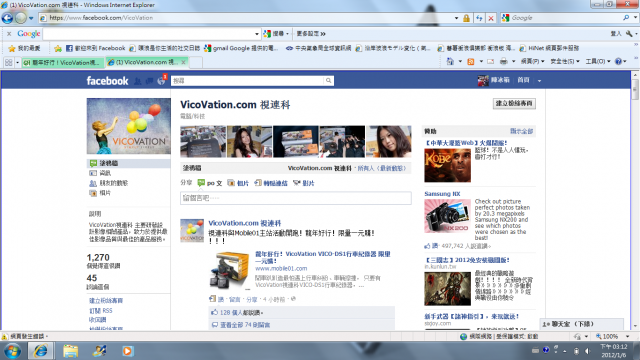
Task: Click the magnifier in IE Google search box
Action: 626,18
